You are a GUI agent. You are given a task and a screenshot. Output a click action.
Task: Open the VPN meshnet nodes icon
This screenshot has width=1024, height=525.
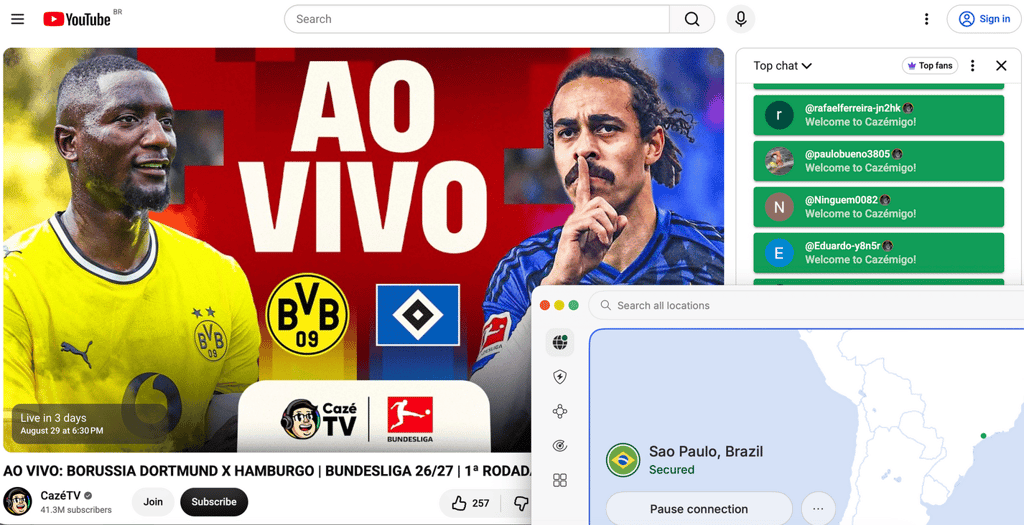pos(560,411)
